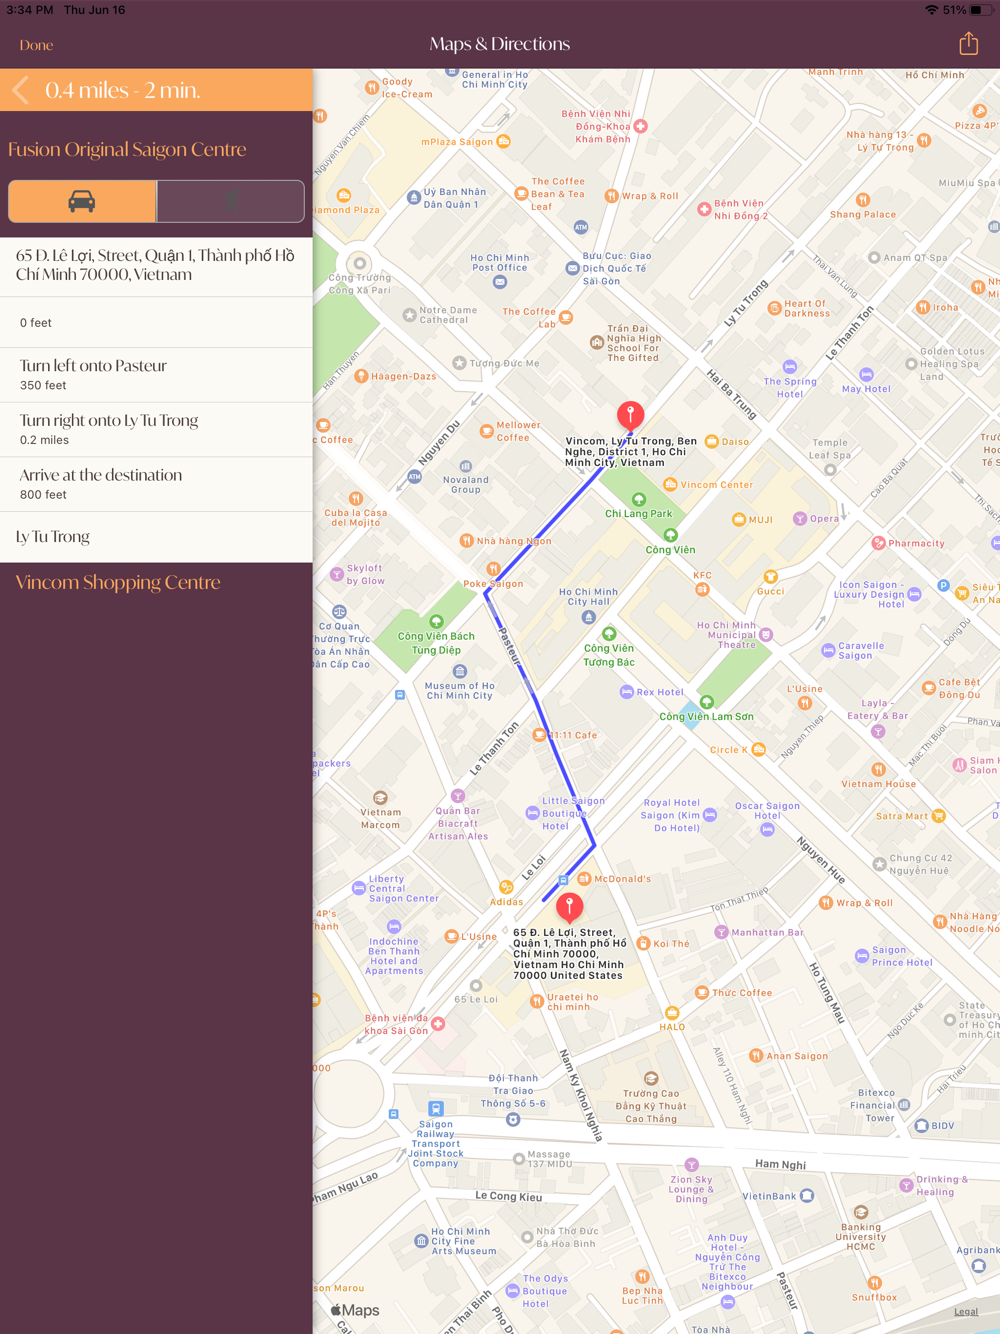Image resolution: width=1000 pixels, height=1334 pixels.
Task: Tap the Poke Saigon icon
Action: 493,569
